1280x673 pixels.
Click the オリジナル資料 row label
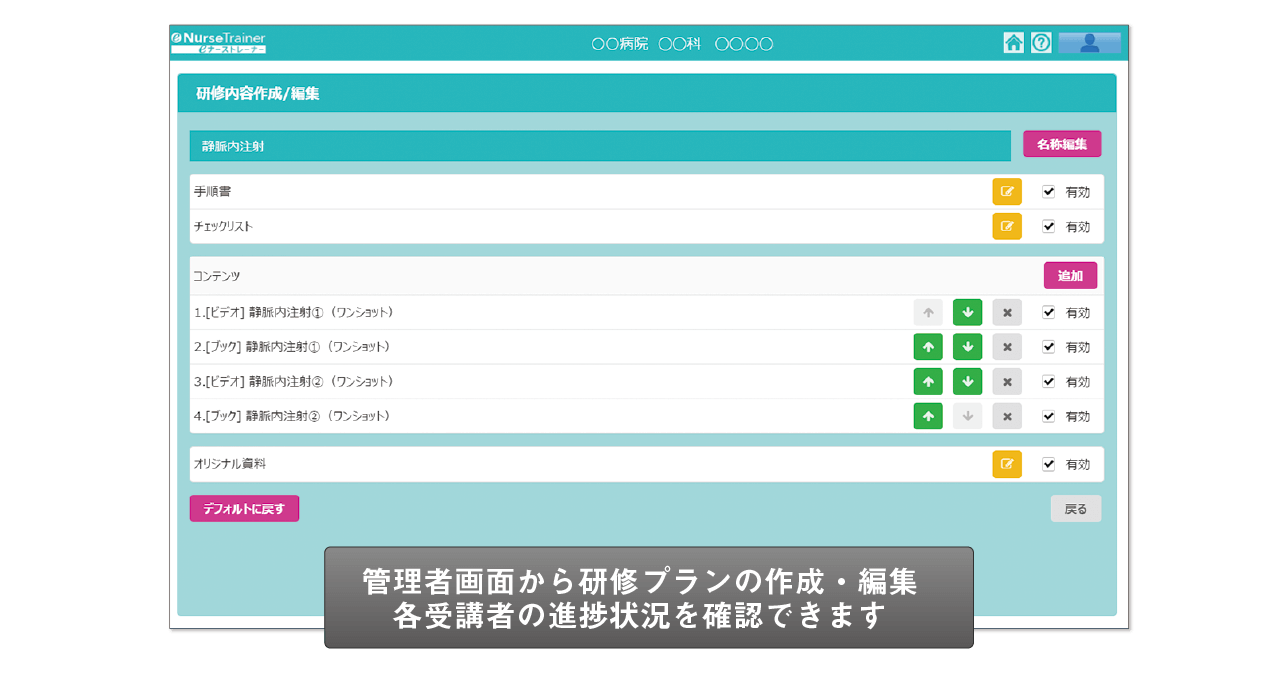(229, 464)
